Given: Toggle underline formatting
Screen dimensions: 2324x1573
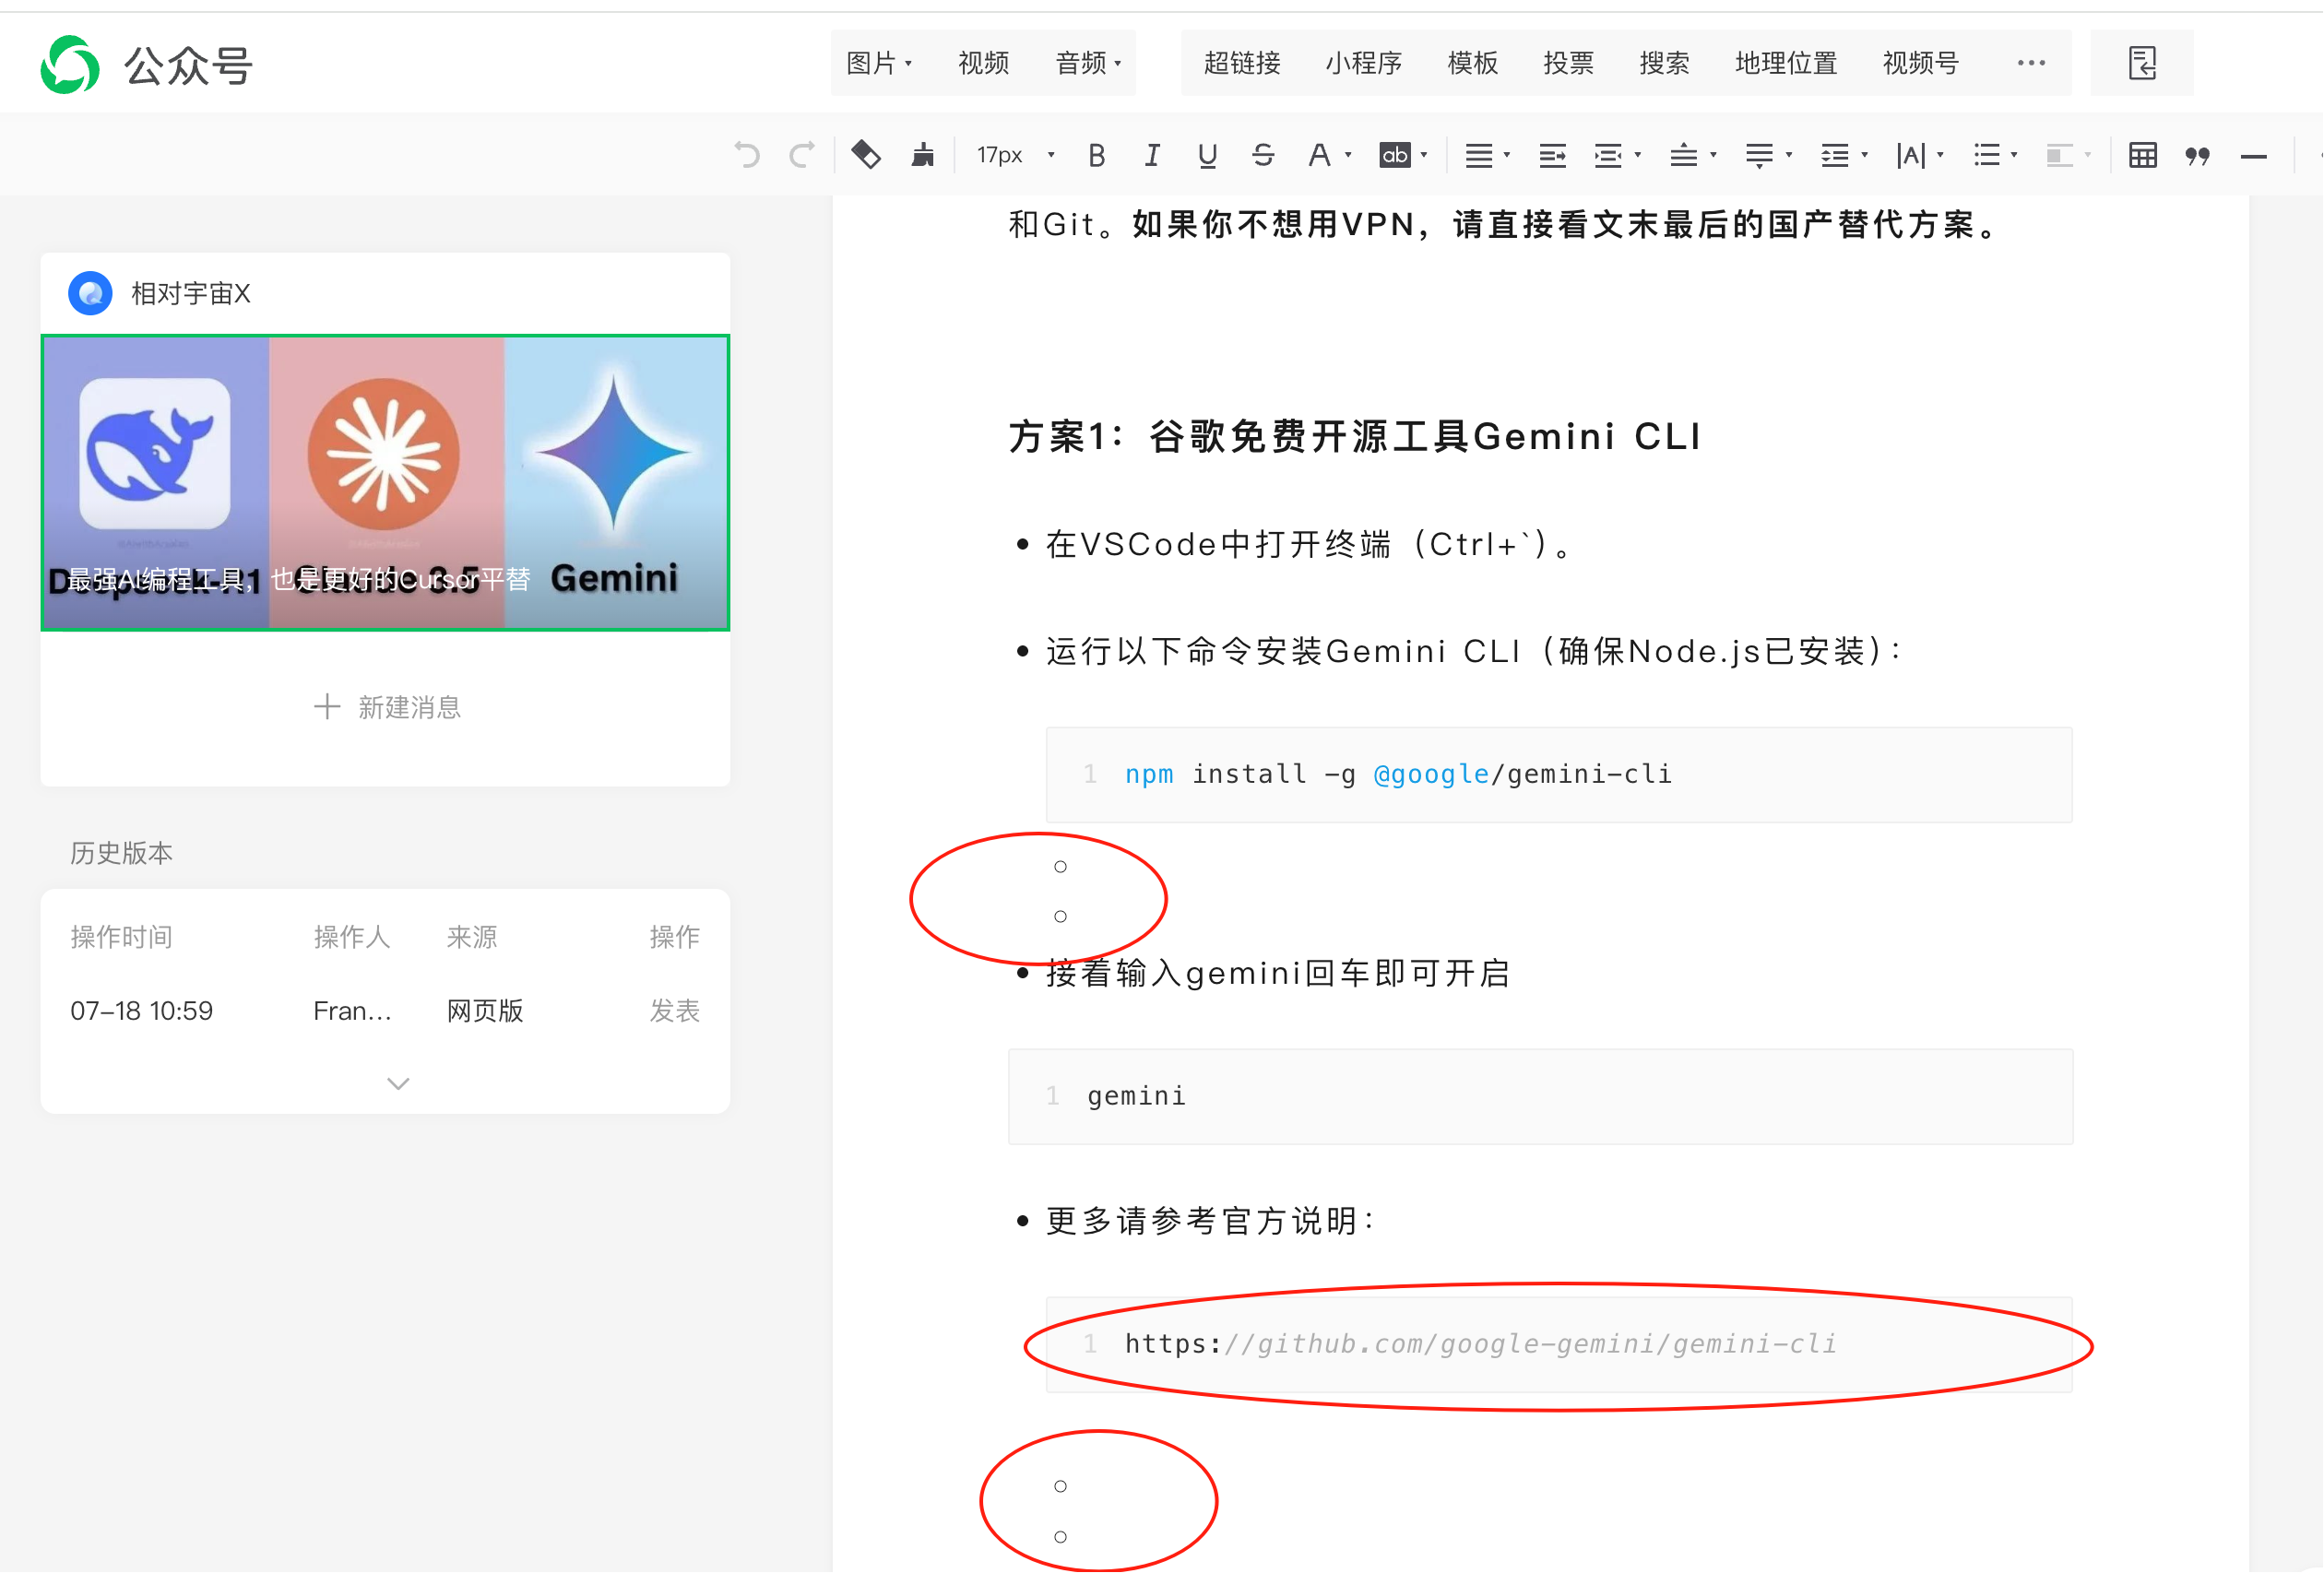Looking at the screenshot, I should point(1207,155).
